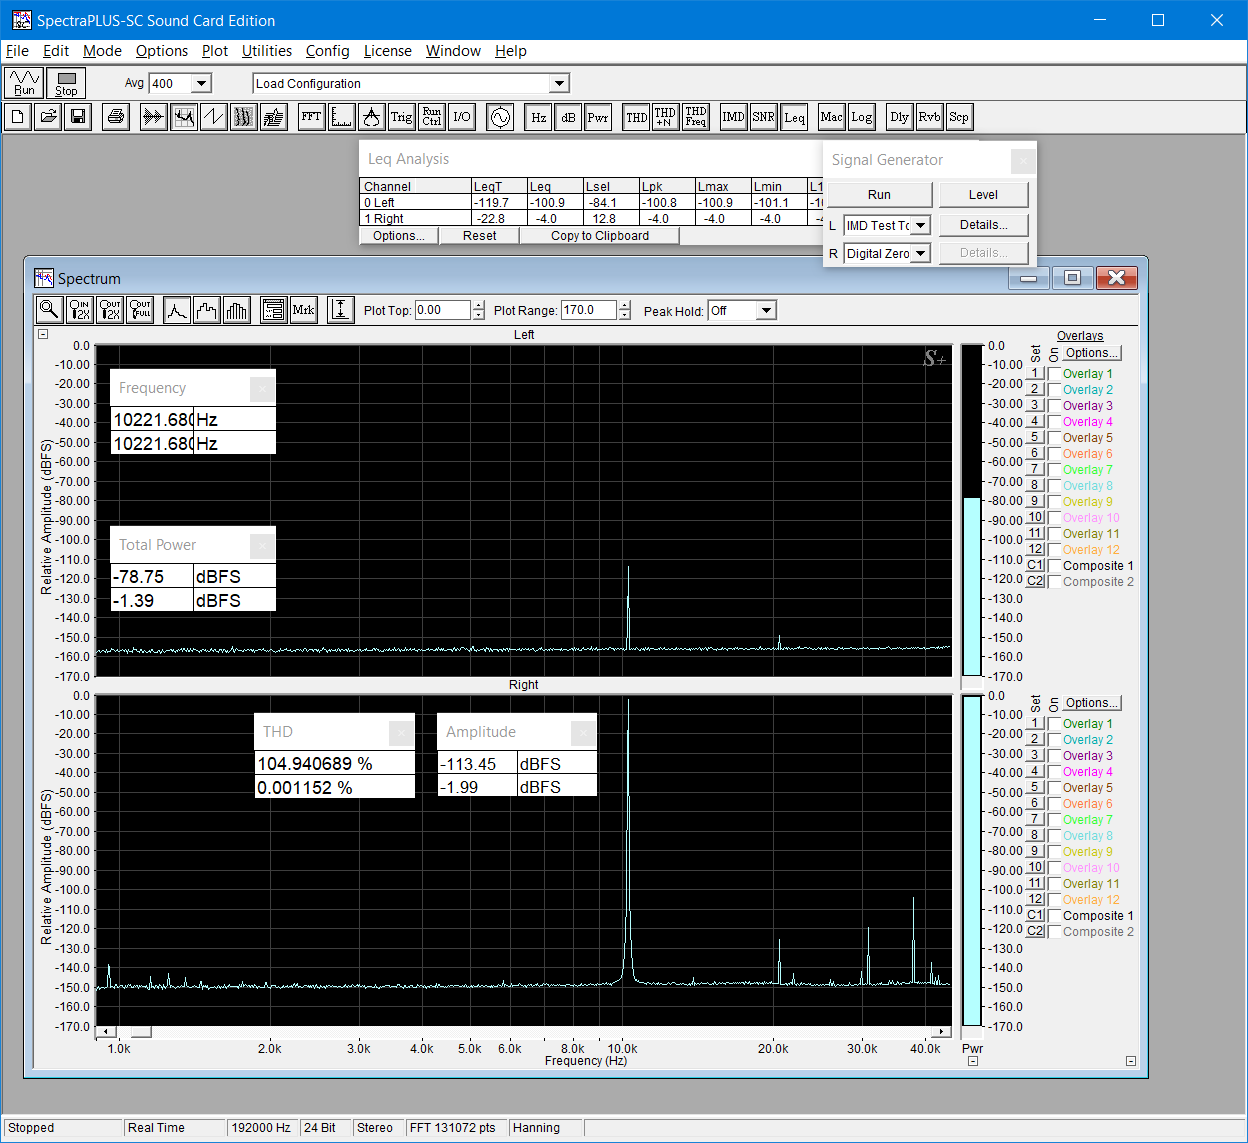Click Copy to Clipboard in Leq Analysis

pyautogui.click(x=599, y=236)
